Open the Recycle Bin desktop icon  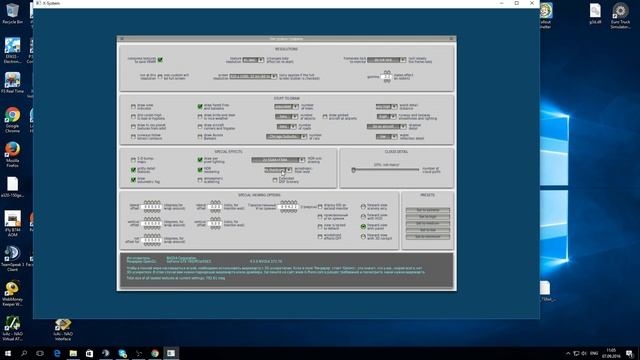tap(12, 13)
